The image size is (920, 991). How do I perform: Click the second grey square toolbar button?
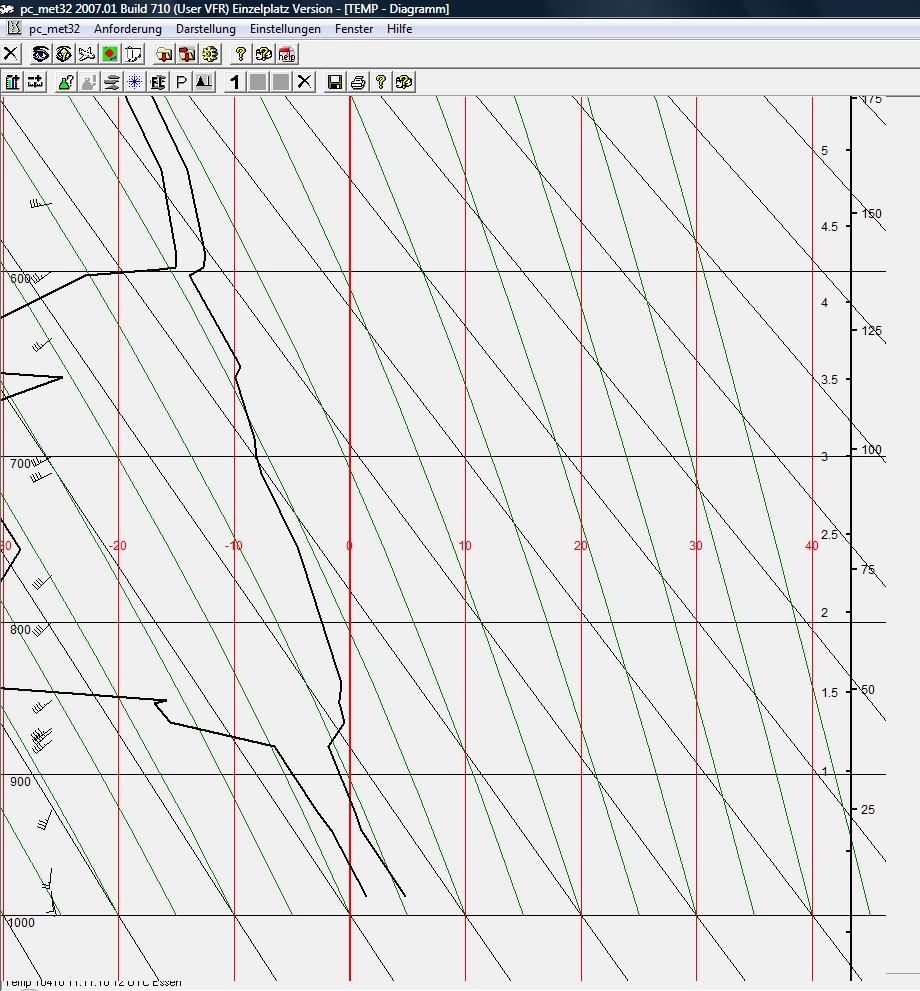281,82
